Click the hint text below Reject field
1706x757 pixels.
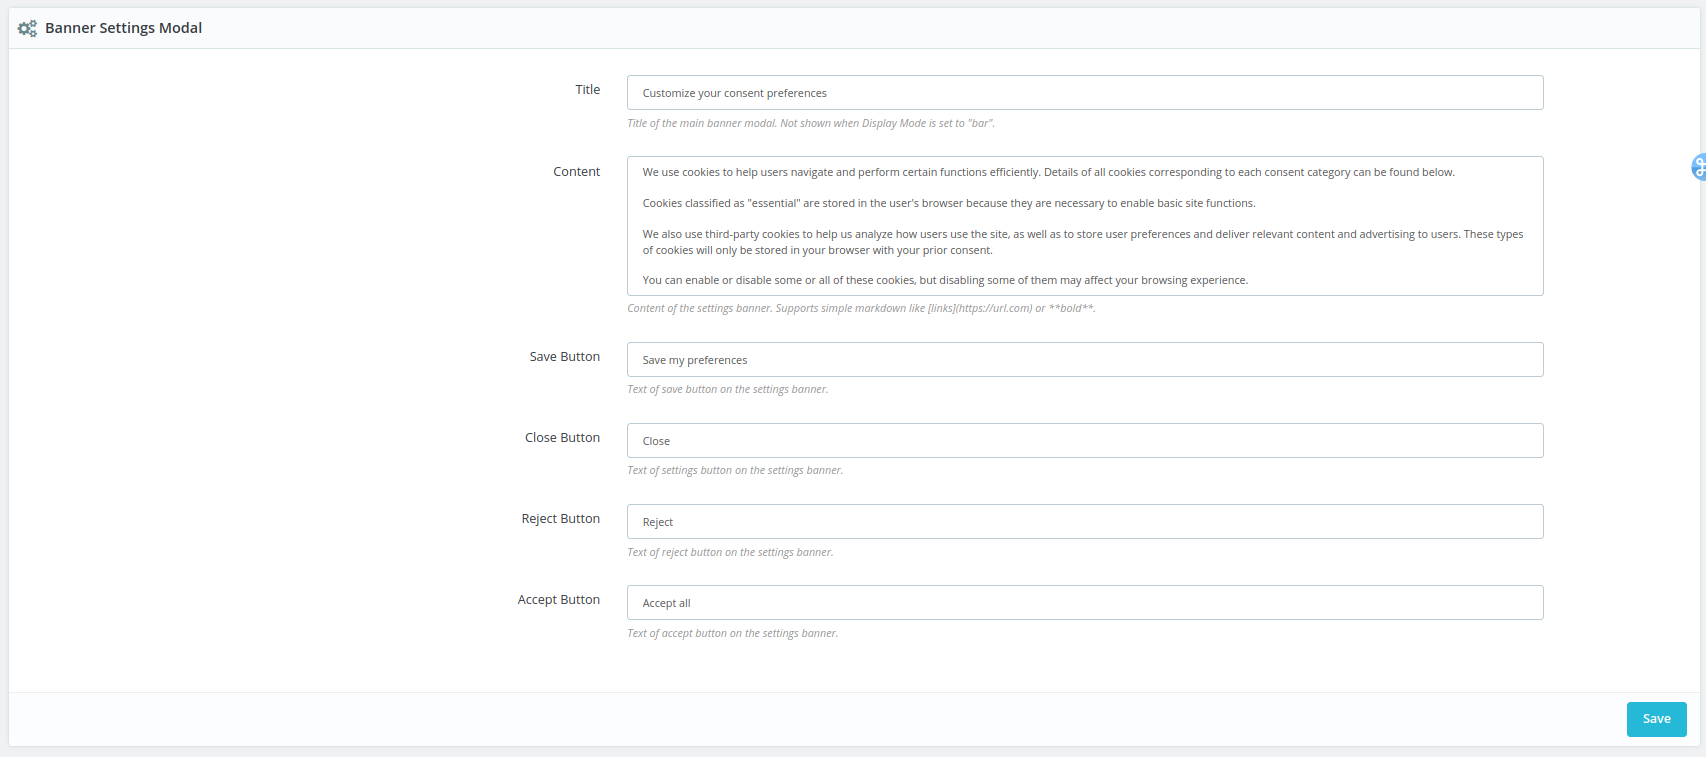pos(729,553)
